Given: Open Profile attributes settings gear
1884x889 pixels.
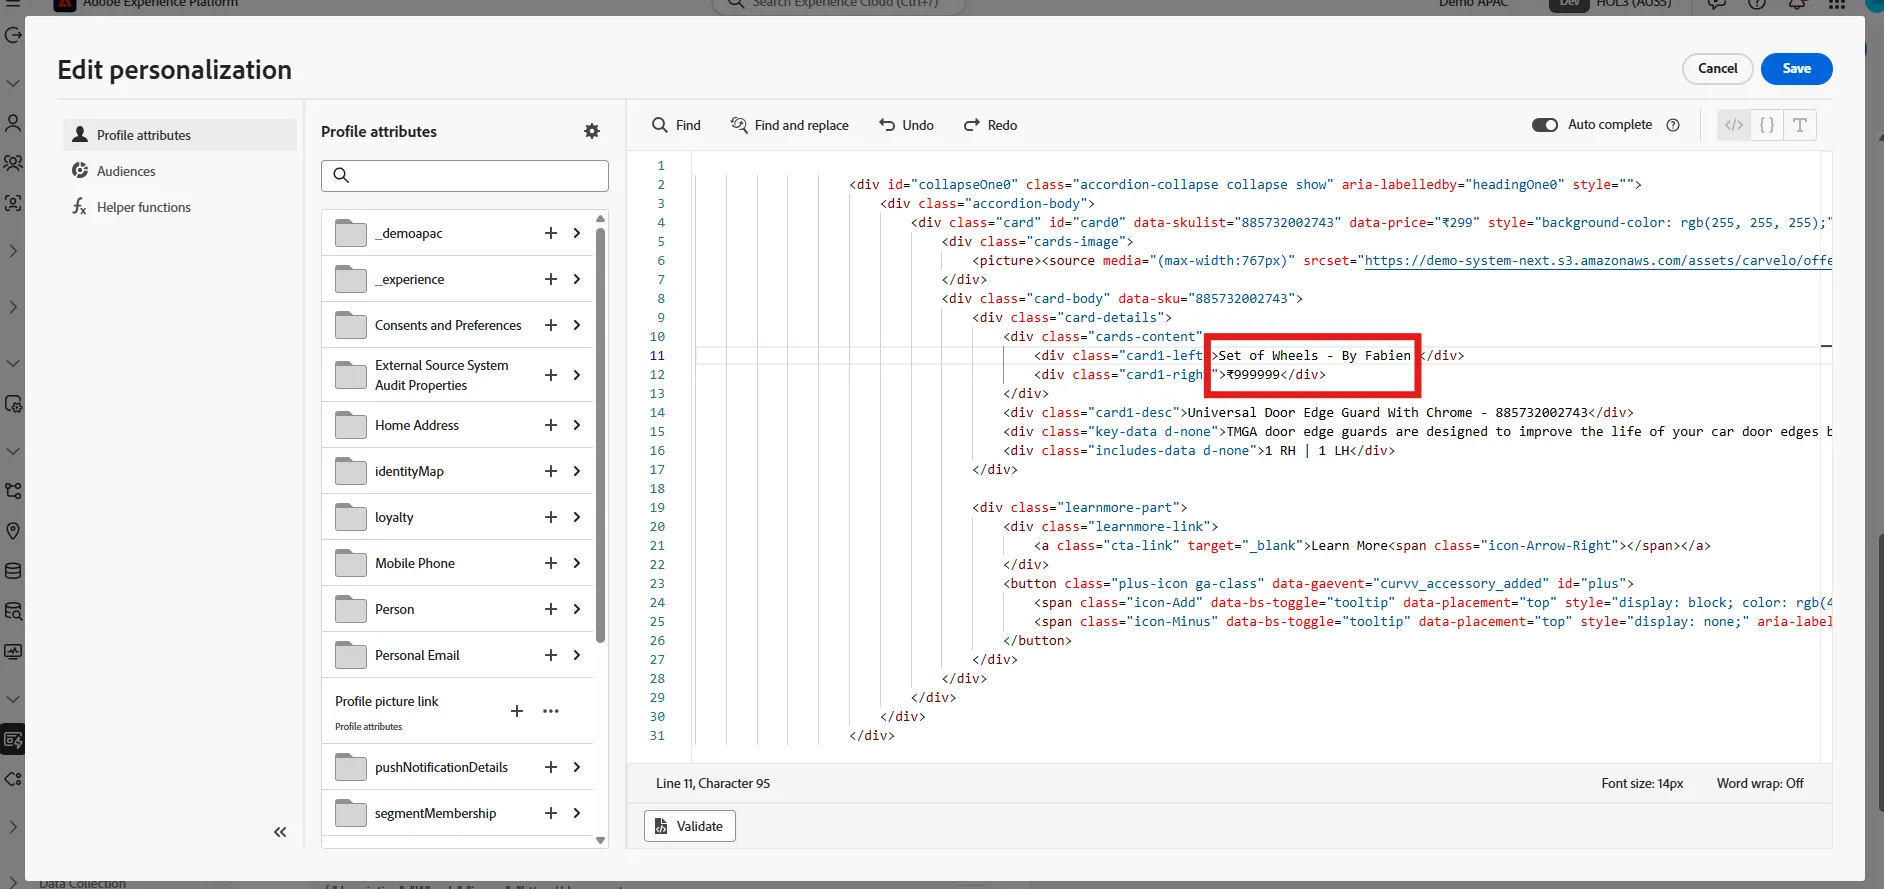Looking at the screenshot, I should click(x=592, y=131).
